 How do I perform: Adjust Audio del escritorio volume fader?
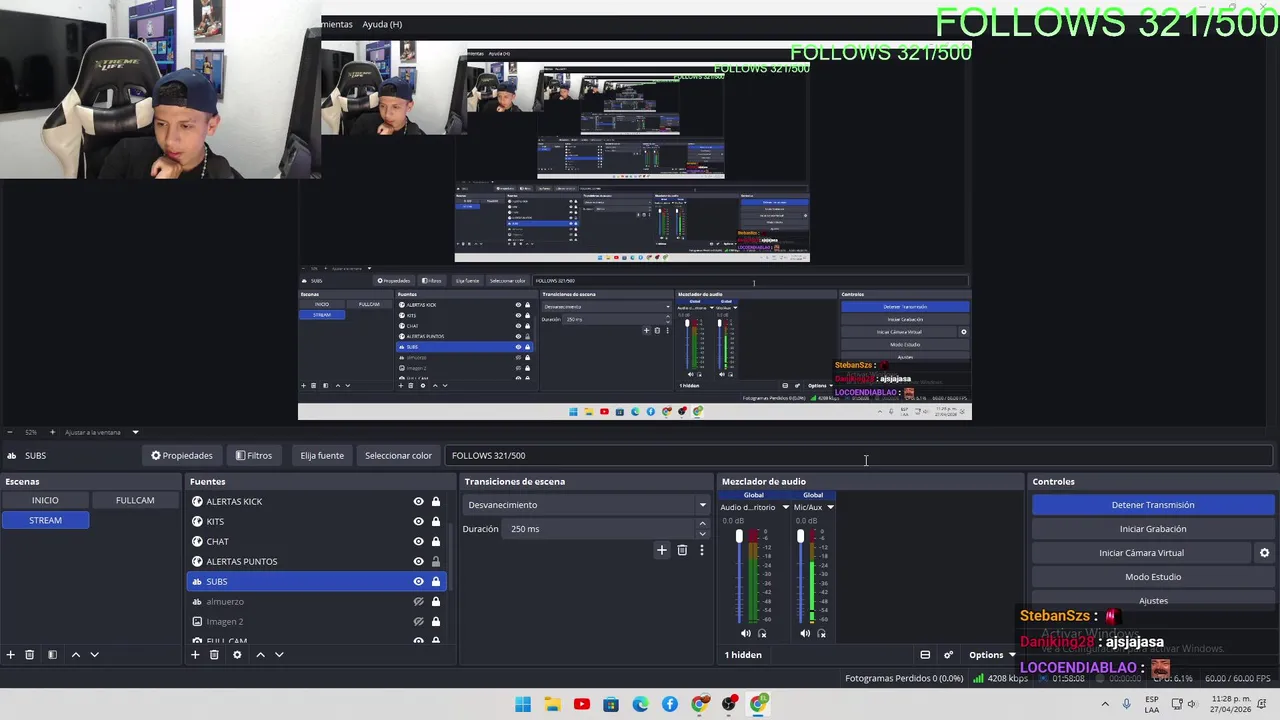[740, 538]
